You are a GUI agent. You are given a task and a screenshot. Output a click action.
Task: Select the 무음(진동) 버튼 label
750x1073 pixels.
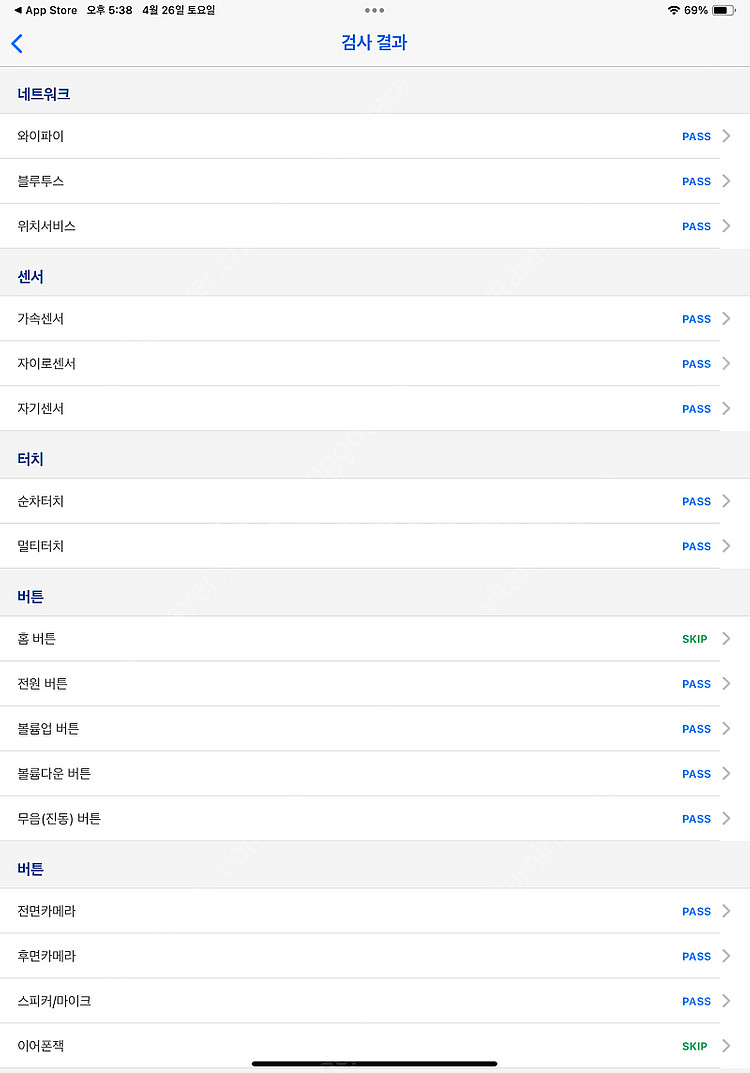(x=59, y=818)
